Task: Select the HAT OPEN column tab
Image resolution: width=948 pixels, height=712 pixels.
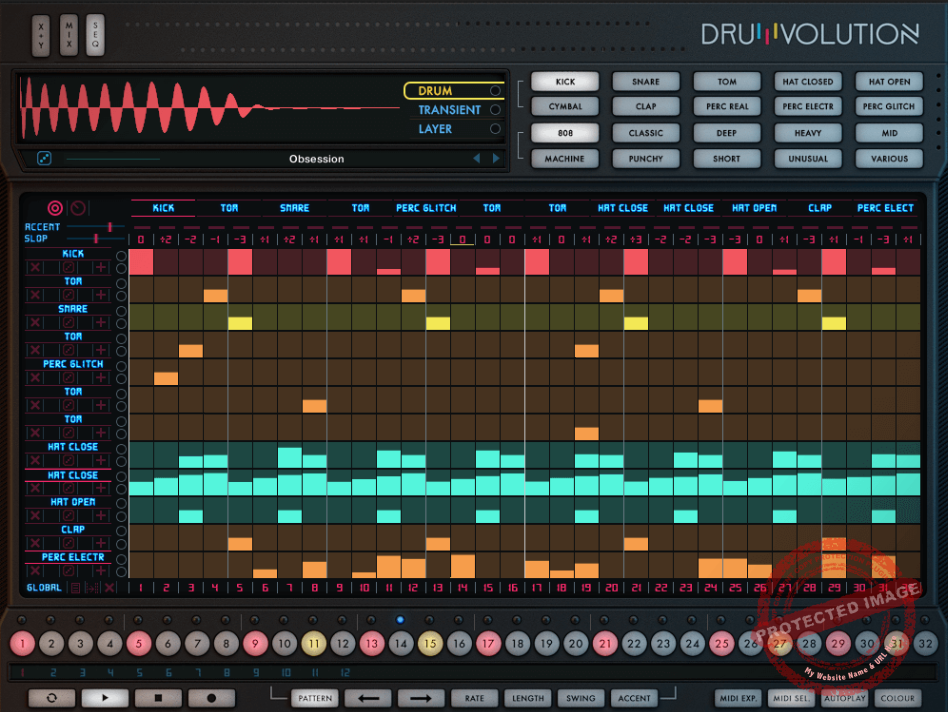Action: (754, 208)
